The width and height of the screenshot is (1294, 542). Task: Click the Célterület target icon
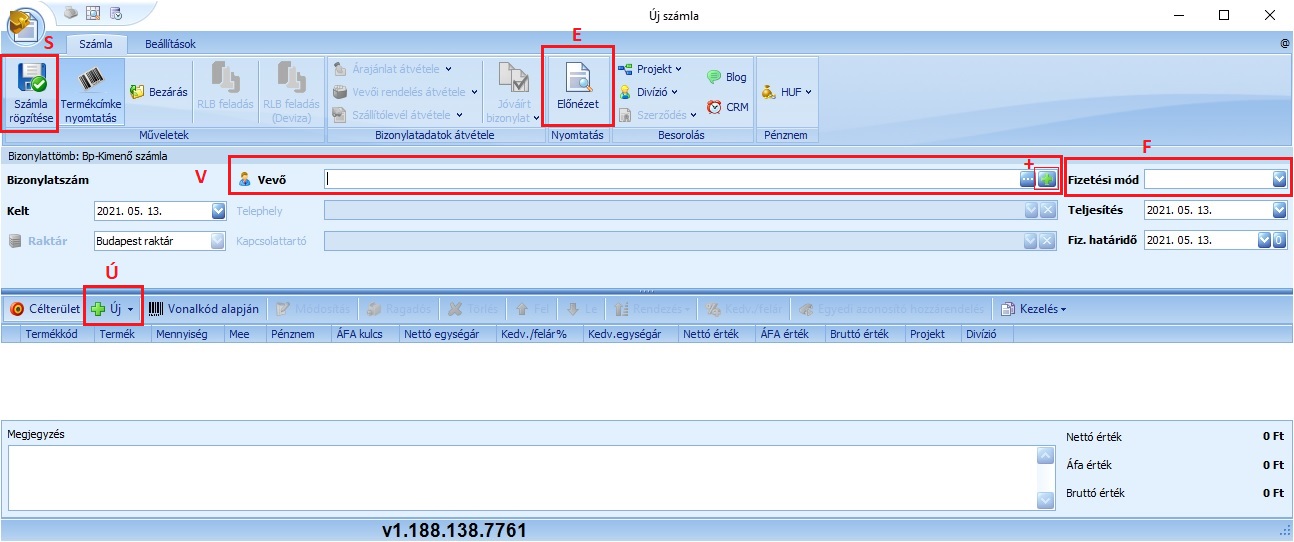(x=16, y=309)
